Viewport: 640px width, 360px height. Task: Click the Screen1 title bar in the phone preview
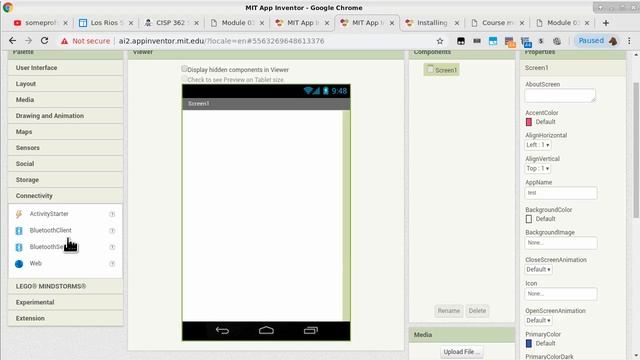[x=266, y=104]
